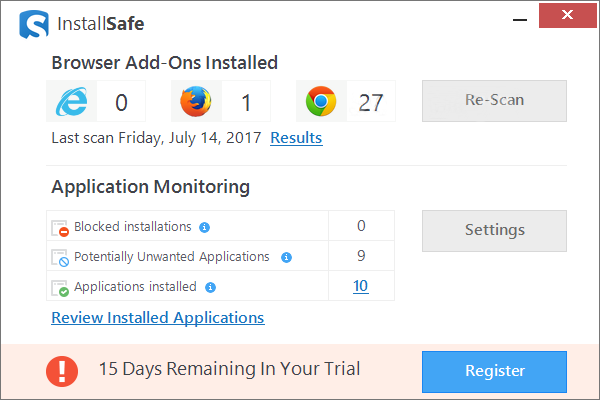Click the Blocked installations row icon

[x=60, y=228]
